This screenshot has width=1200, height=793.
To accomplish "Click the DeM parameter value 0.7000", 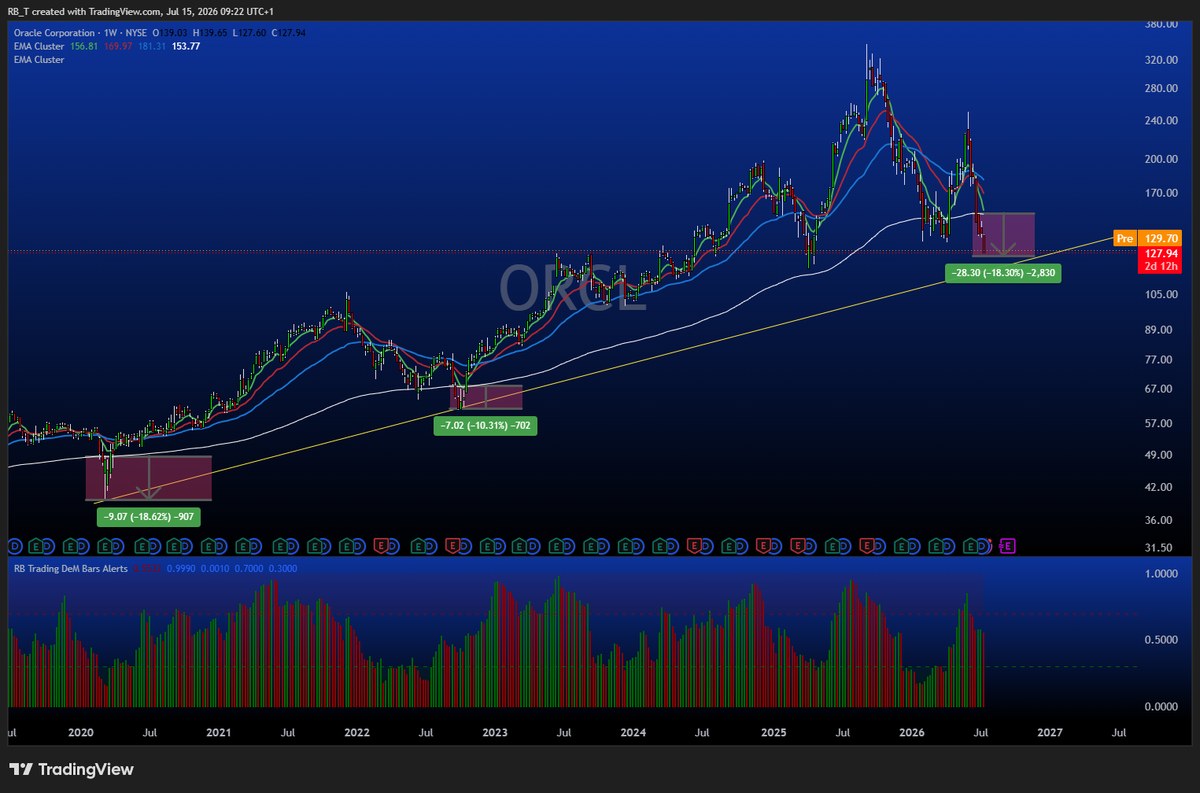I will click(x=249, y=568).
